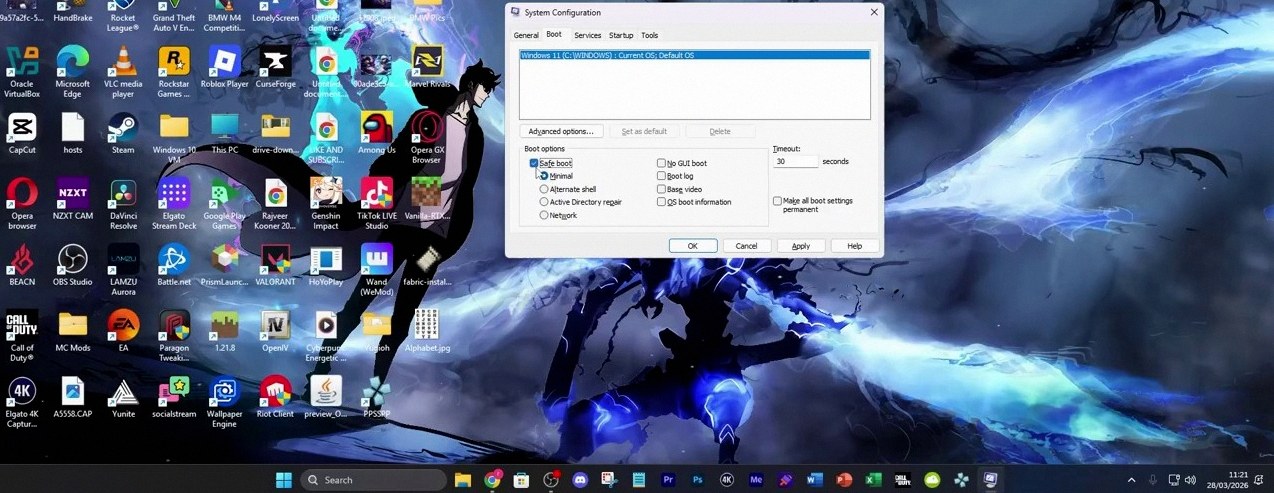1274x493 pixels.
Task: Select the Alternate shell radio option
Action: 544,189
